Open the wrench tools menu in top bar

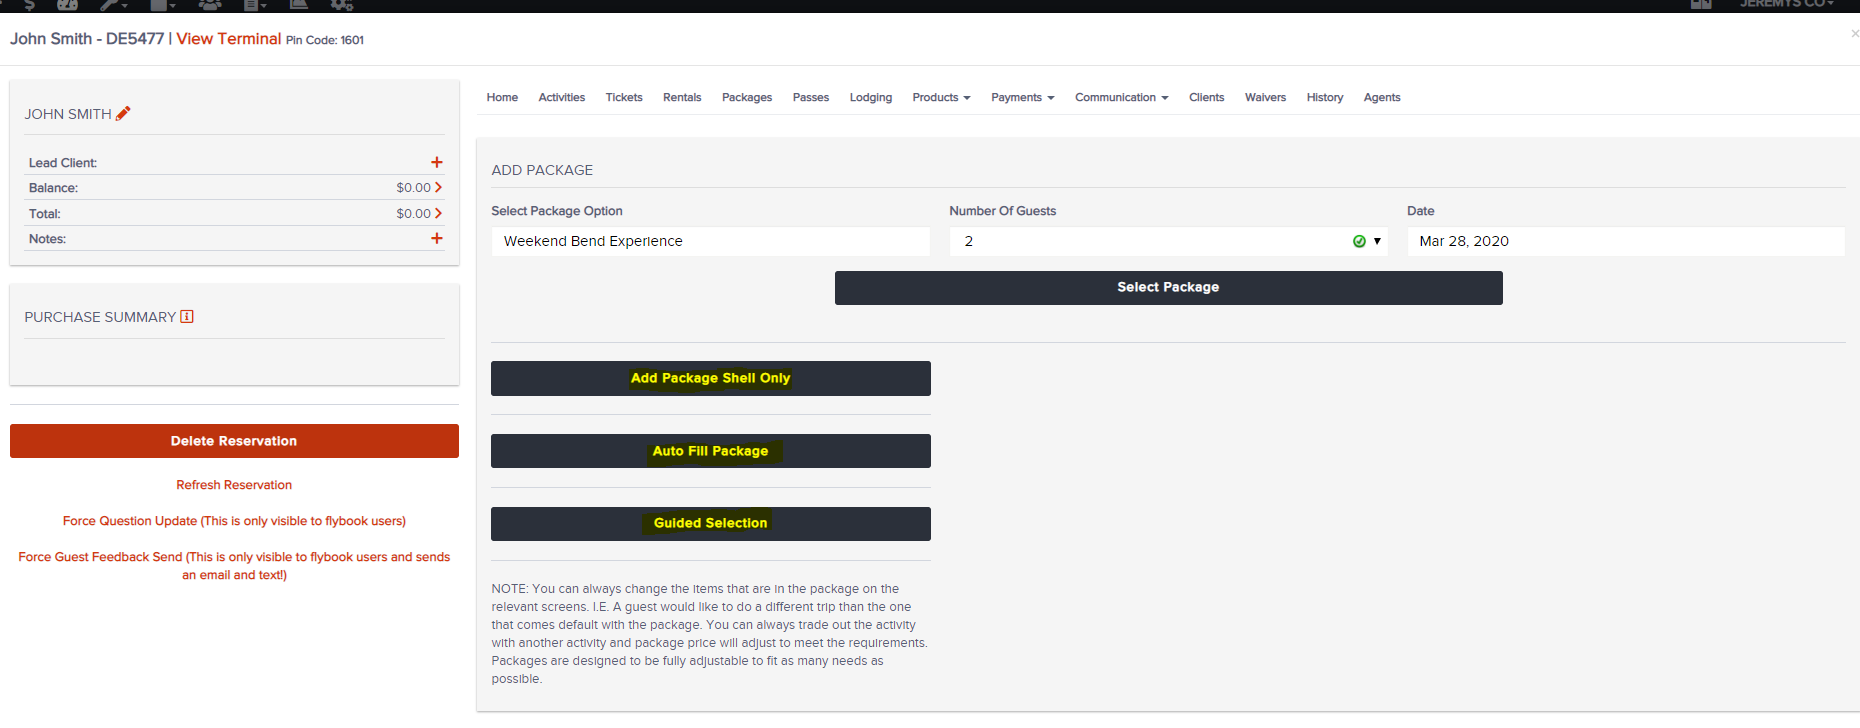(x=114, y=5)
